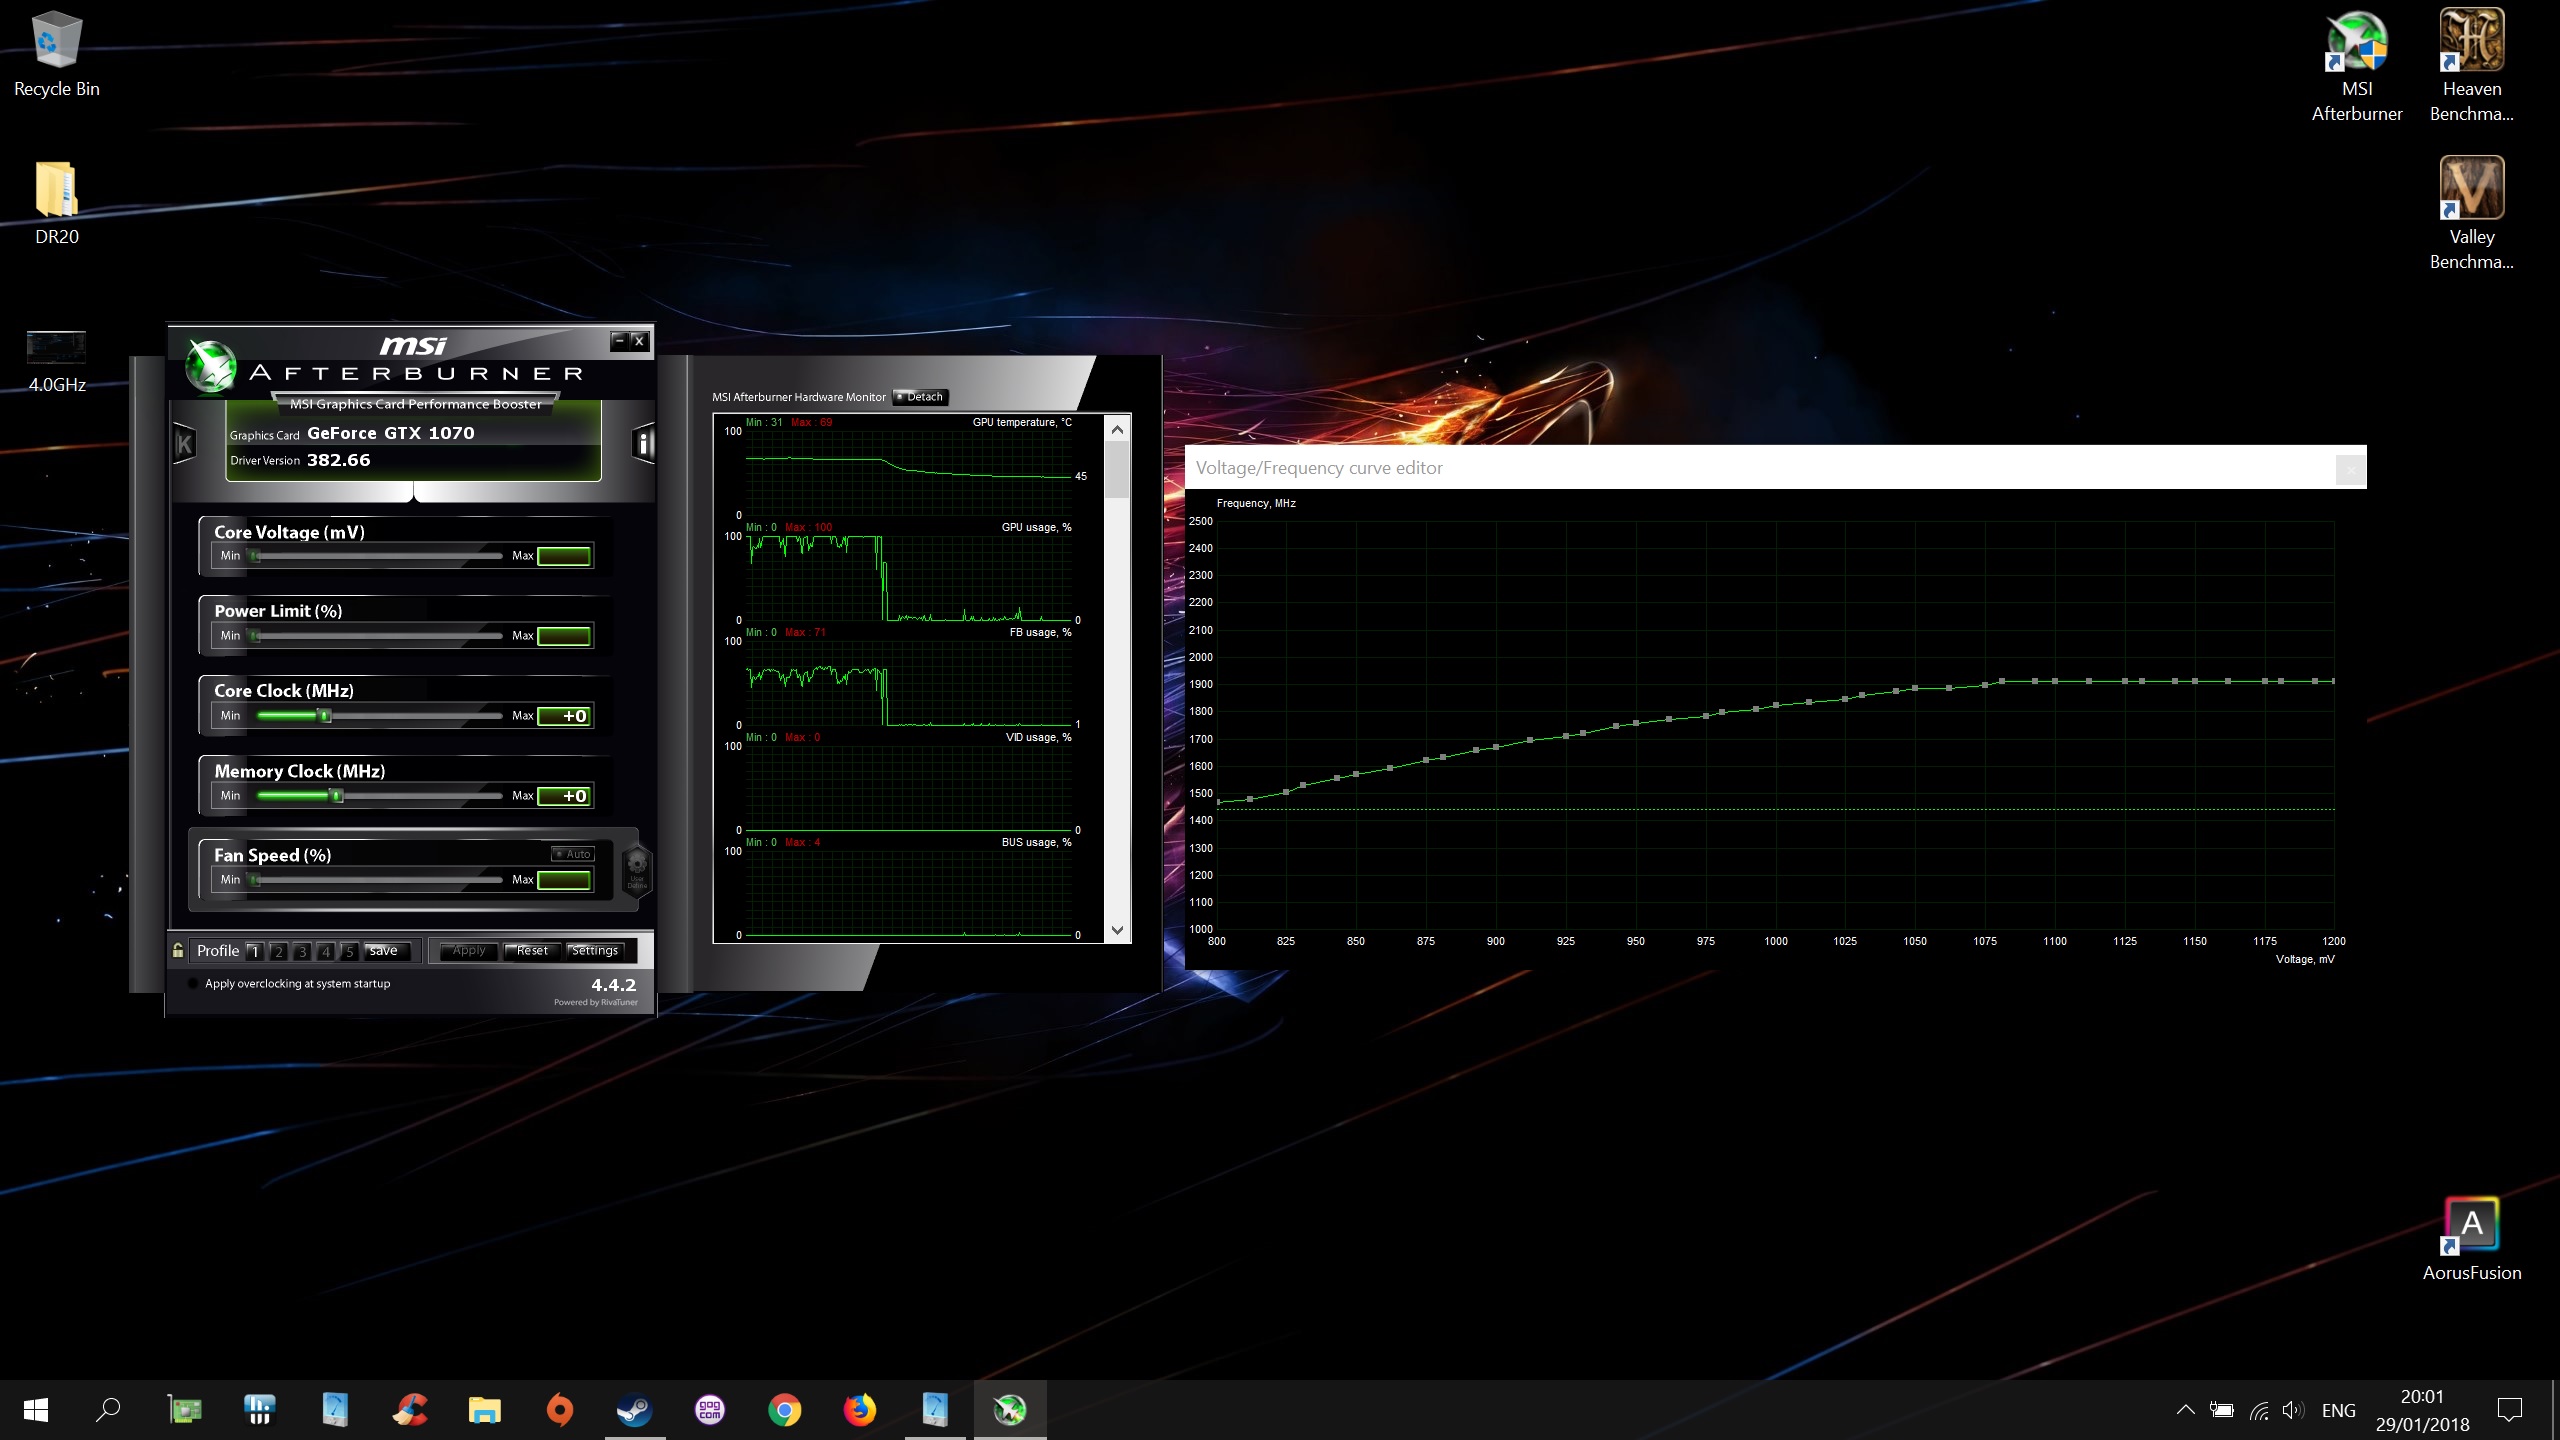This screenshot has width=2560, height=1440.
Task: Click the GPU temperature graph
Action: click(x=908, y=473)
